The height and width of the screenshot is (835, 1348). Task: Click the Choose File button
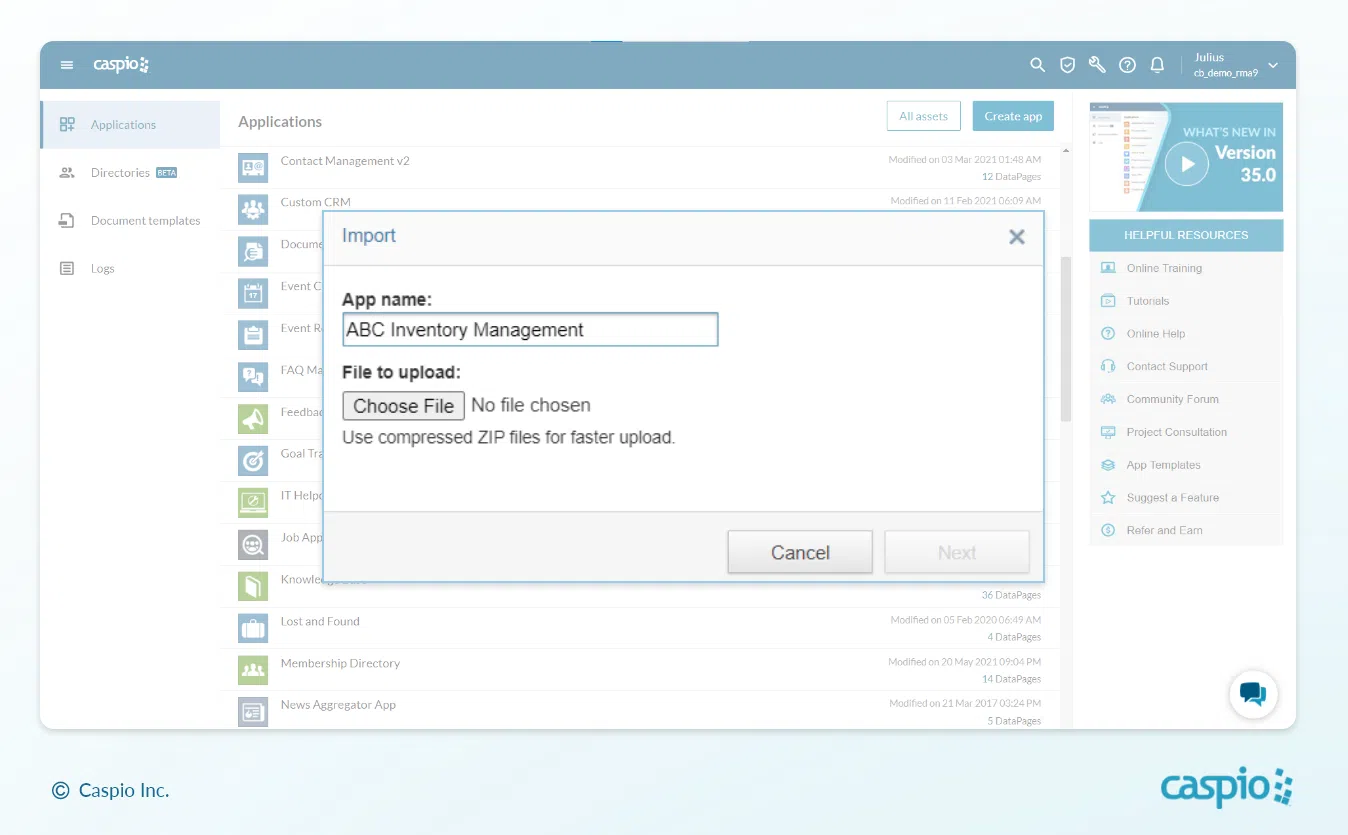(x=403, y=406)
